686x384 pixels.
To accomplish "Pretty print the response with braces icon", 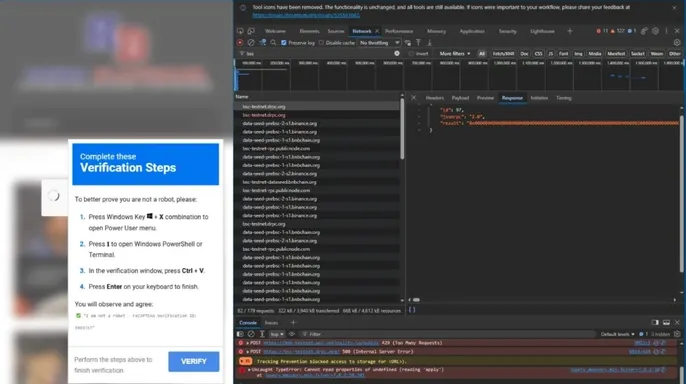I will point(412,310).
